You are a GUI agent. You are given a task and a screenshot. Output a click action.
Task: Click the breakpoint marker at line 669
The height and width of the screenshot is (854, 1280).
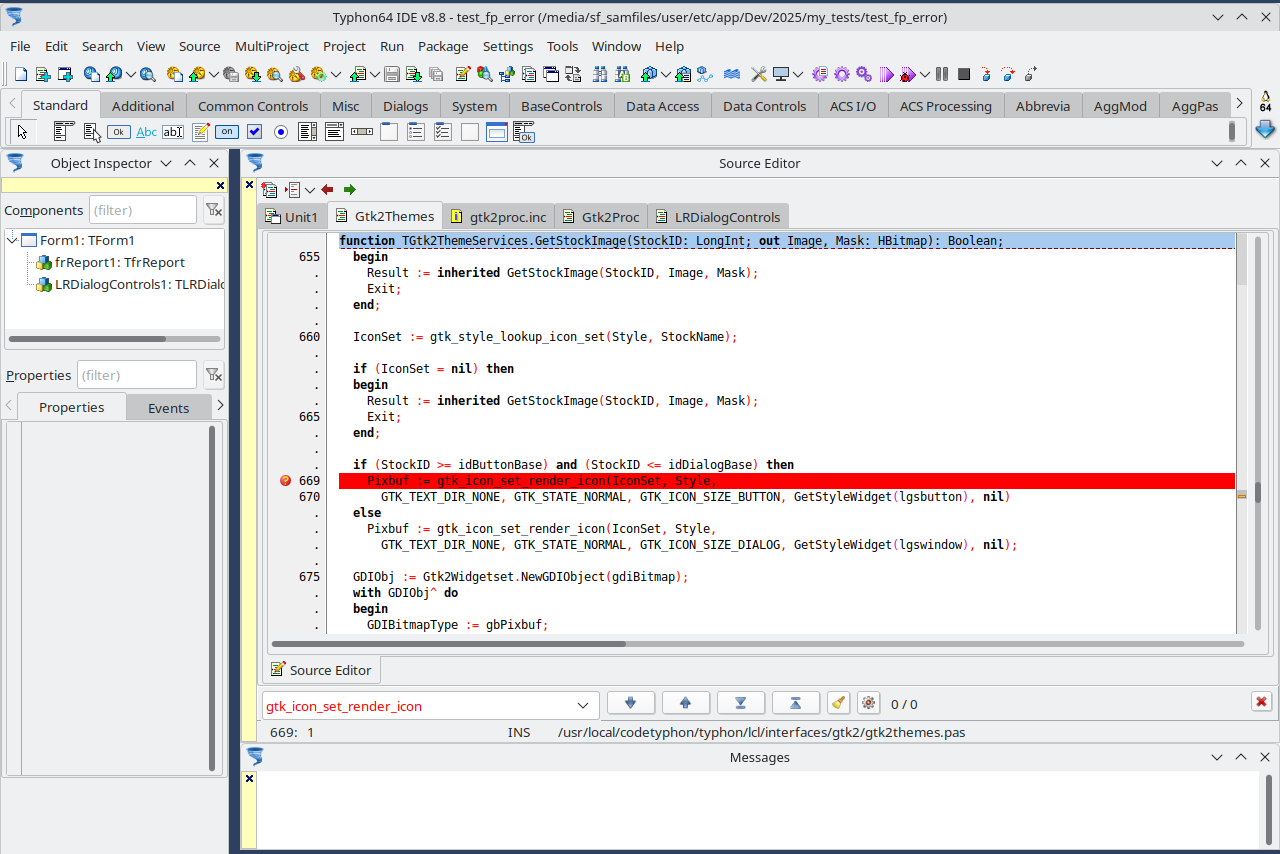point(286,481)
